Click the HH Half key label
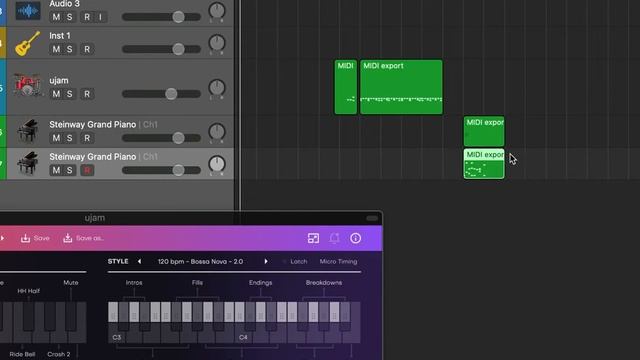This screenshot has height=360, width=640. [29, 291]
